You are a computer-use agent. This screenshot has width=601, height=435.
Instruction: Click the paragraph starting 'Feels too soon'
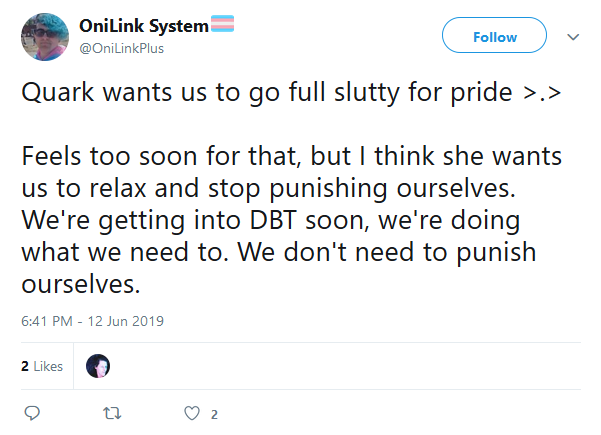point(291,220)
